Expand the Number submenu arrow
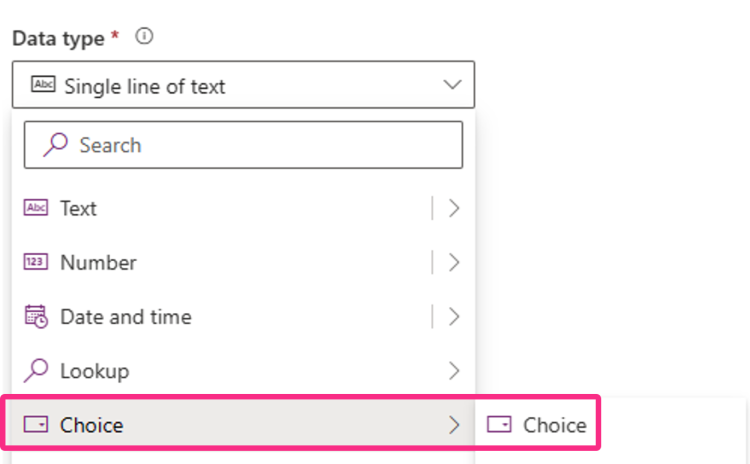Viewport: 750px width, 464px height. tap(454, 262)
